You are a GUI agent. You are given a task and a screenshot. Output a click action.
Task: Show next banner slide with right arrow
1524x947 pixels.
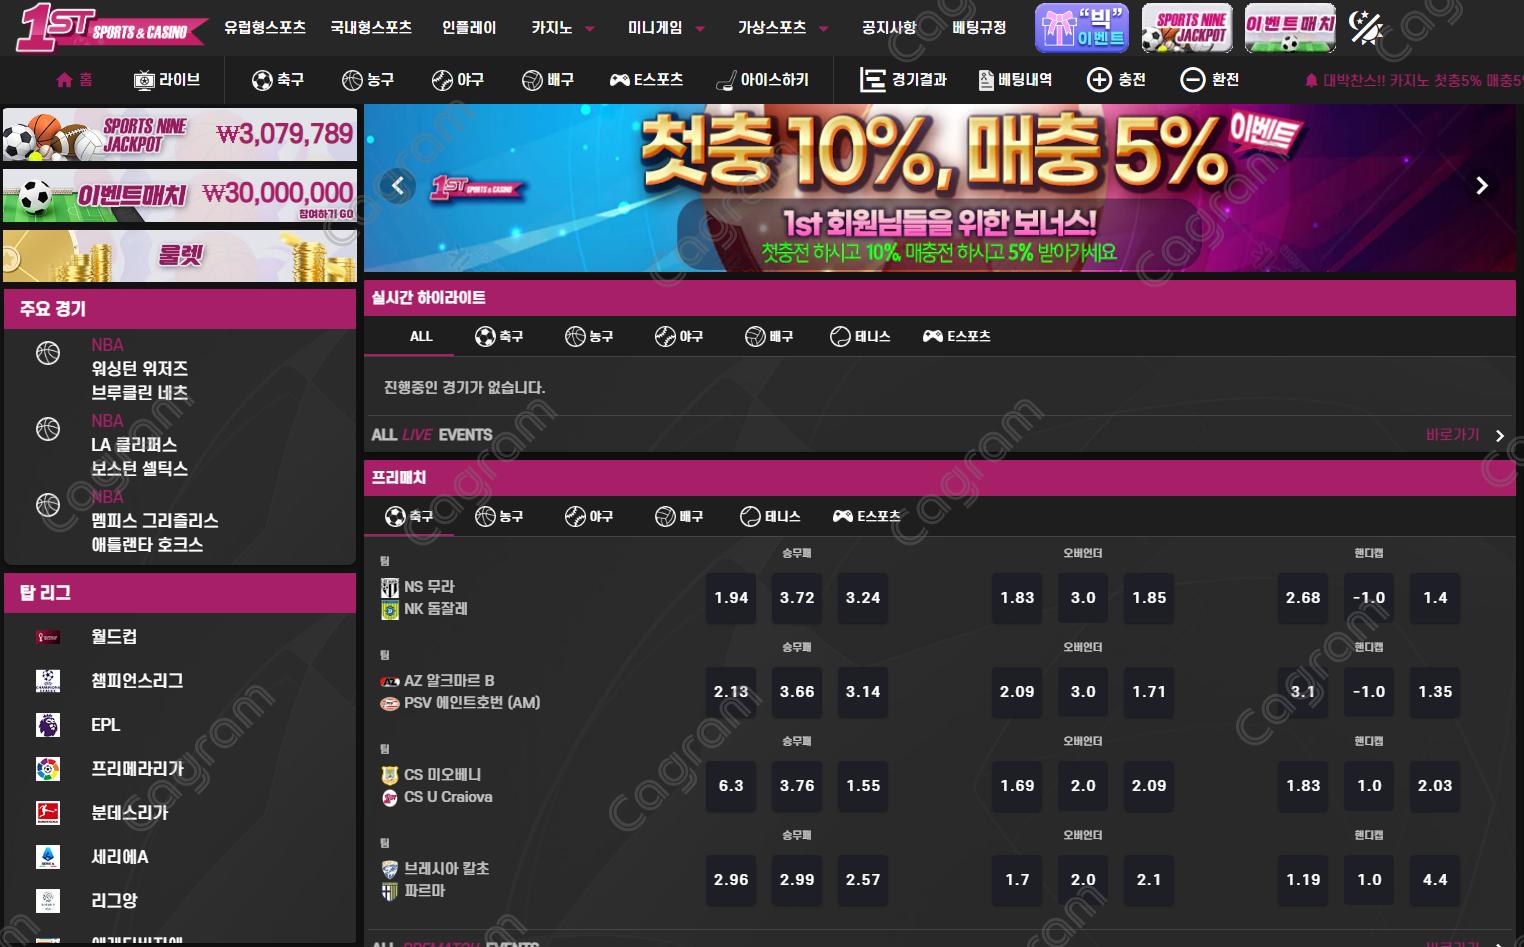pyautogui.click(x=1482, y=186)
